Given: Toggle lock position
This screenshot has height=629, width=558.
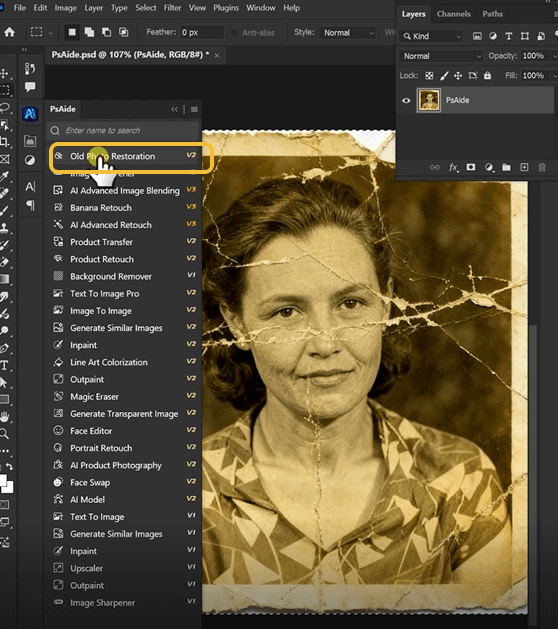Looking at the screenshot, I should (458, 75).
